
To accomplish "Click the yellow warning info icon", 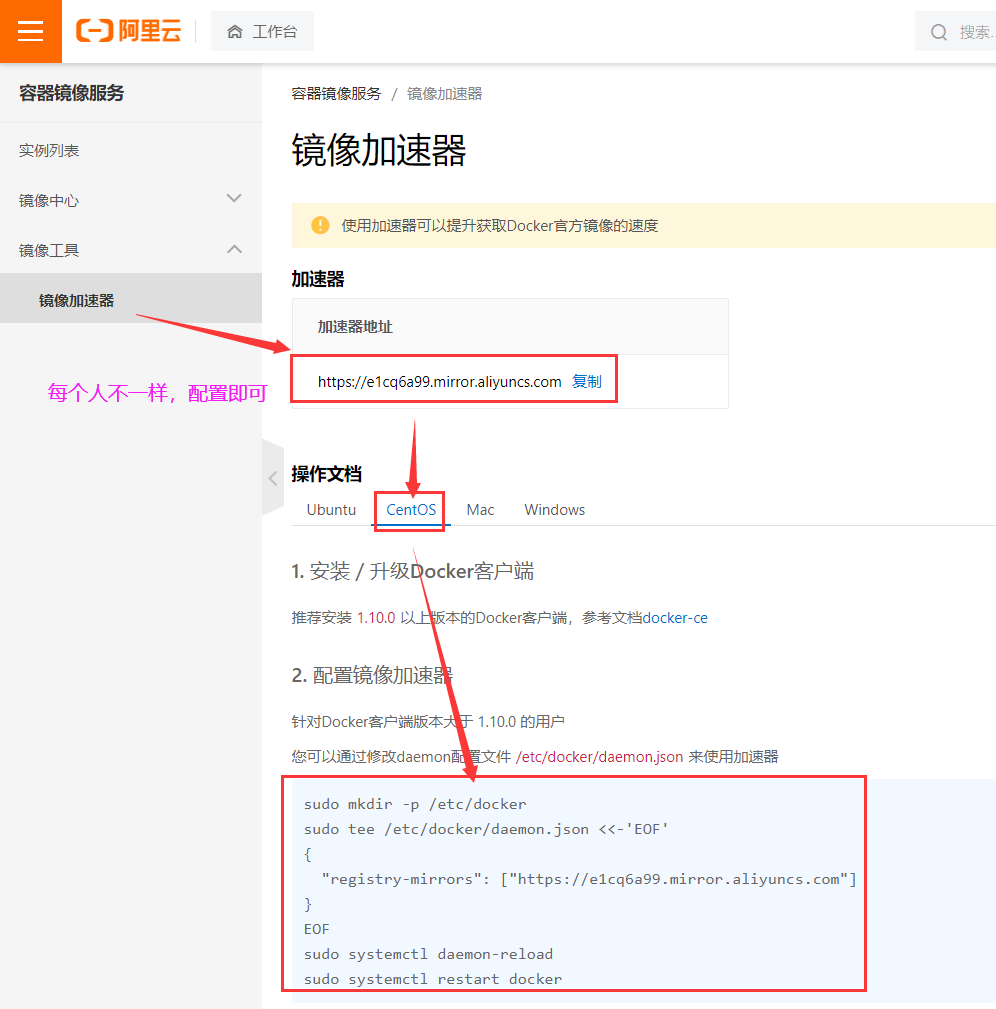I will coord(320,225).
